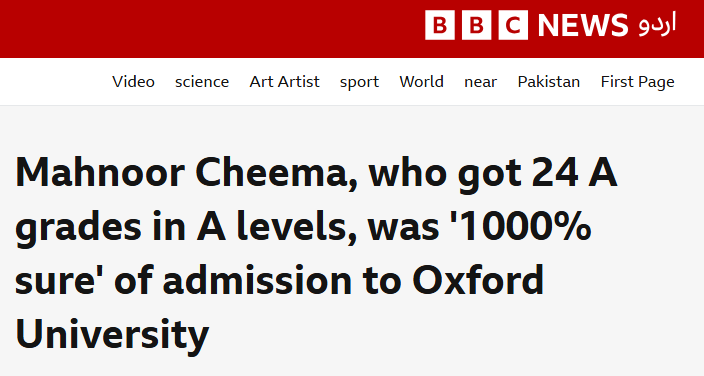Click the middle B block of BBC logo
This screenshot has width=704, height=376.
[x=476, y=25]
